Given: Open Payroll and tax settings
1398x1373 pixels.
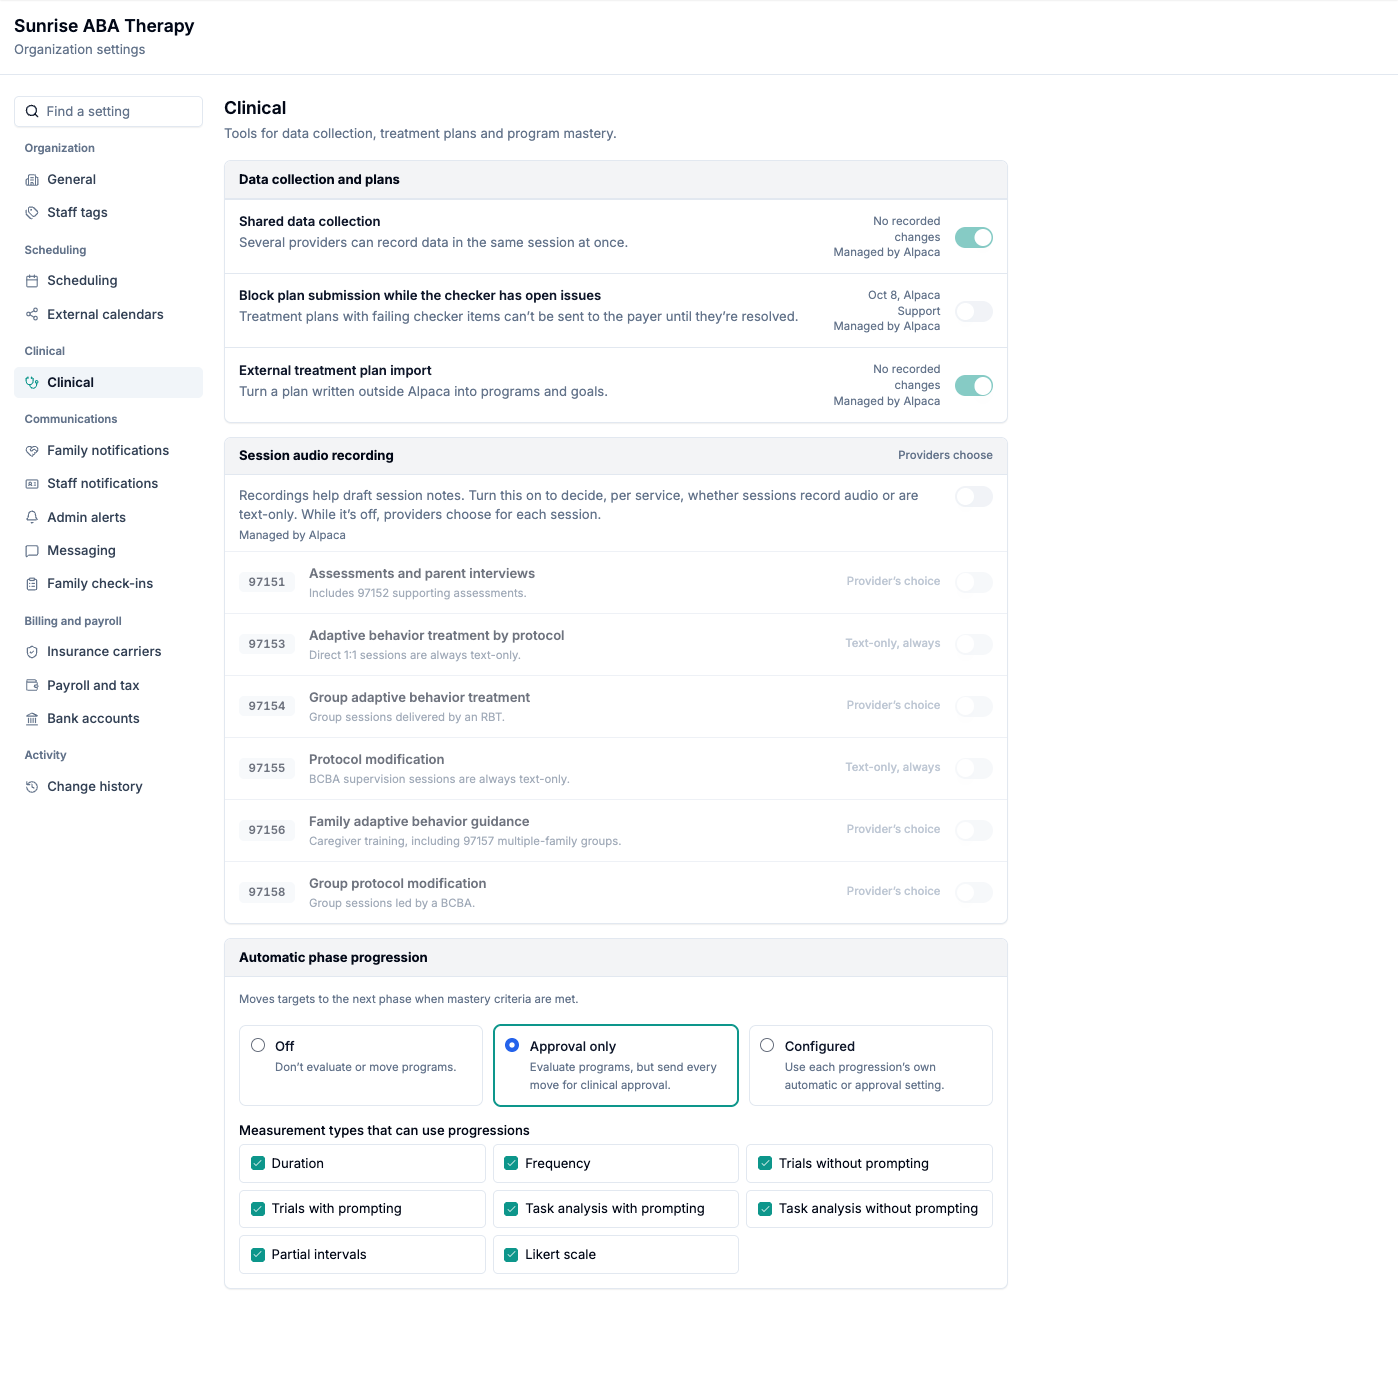Looking at the screenshot, I should [x=108, y=686].
